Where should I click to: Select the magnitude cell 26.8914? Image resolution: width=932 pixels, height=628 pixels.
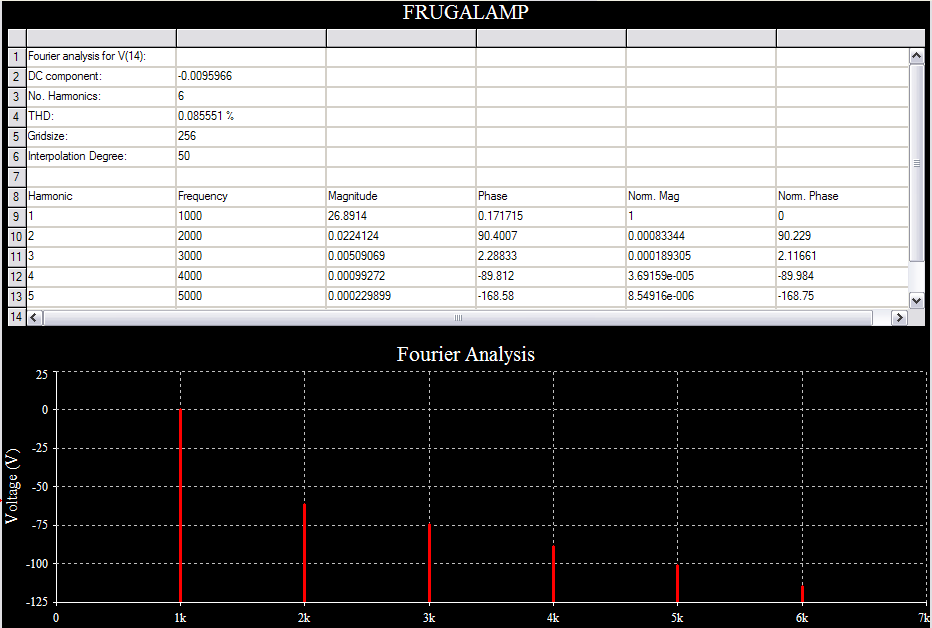pyautogui.click(x=401, y=217)
